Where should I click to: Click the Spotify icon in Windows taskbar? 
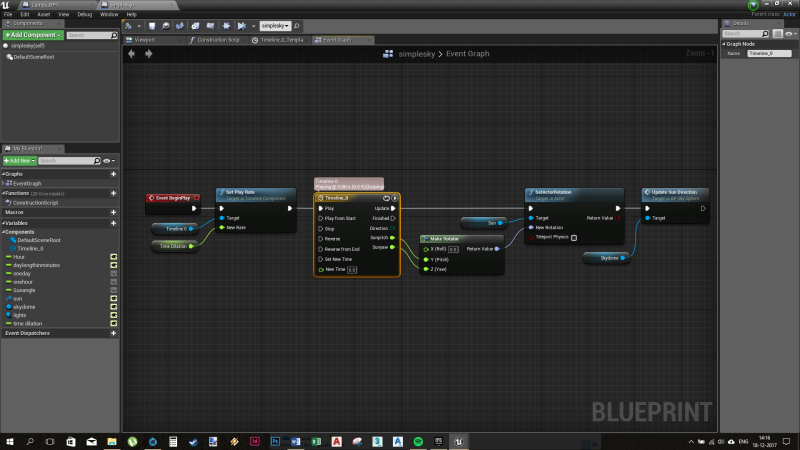417,441
